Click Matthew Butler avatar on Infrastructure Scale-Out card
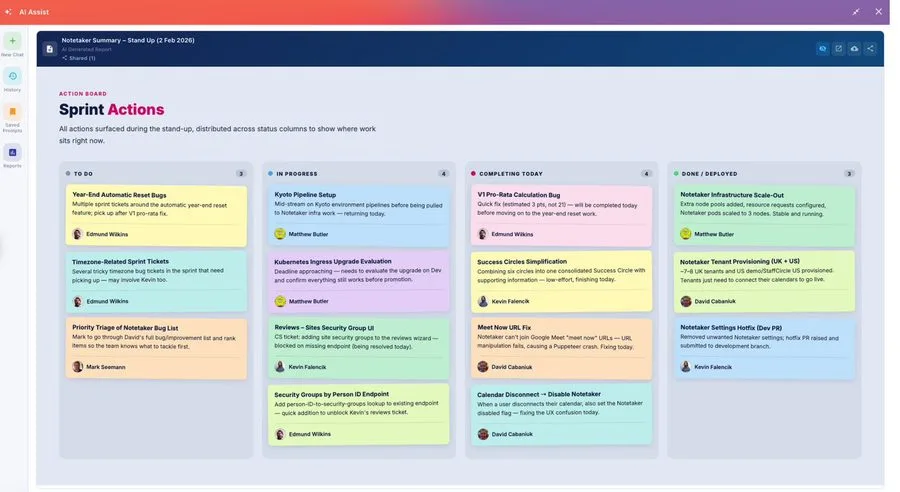This screenshot has height=492, width=900. (x=685, y=234)
